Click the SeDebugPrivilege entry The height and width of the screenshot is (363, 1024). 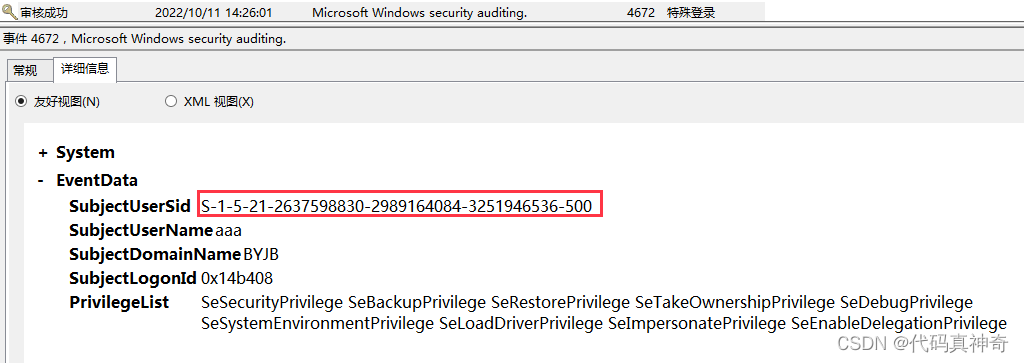pyautogui.click(x=906, y=302)
